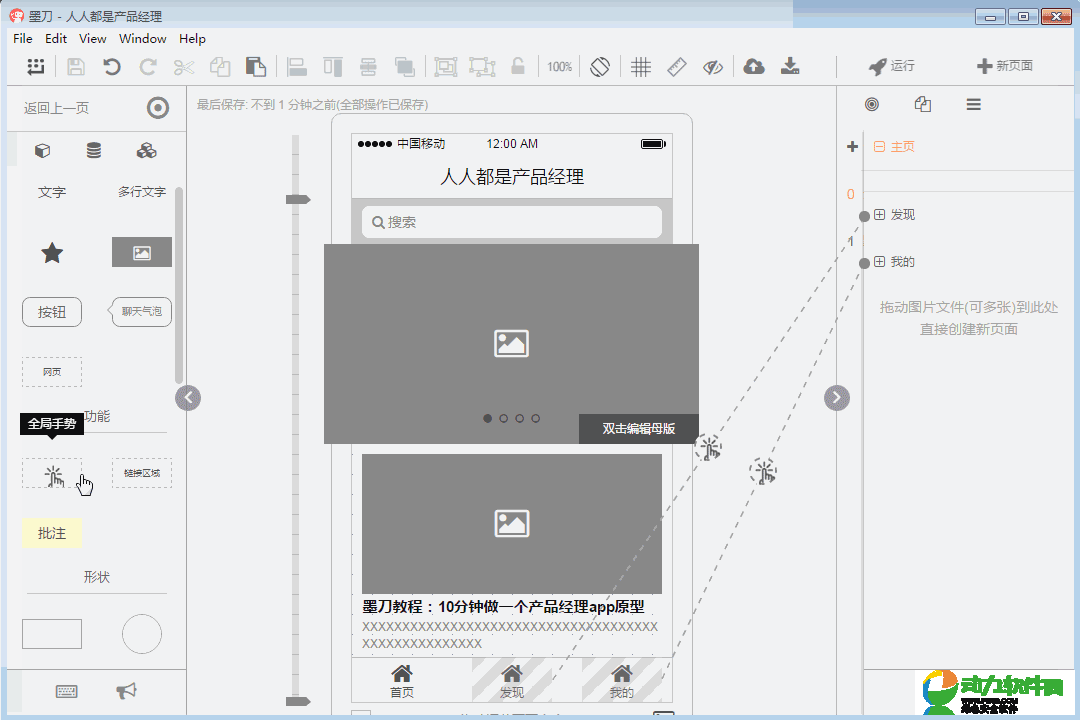The height and width of the screenshot is (720, 1080).
Task: Click the layer order icon
Action: coord(404,66)
